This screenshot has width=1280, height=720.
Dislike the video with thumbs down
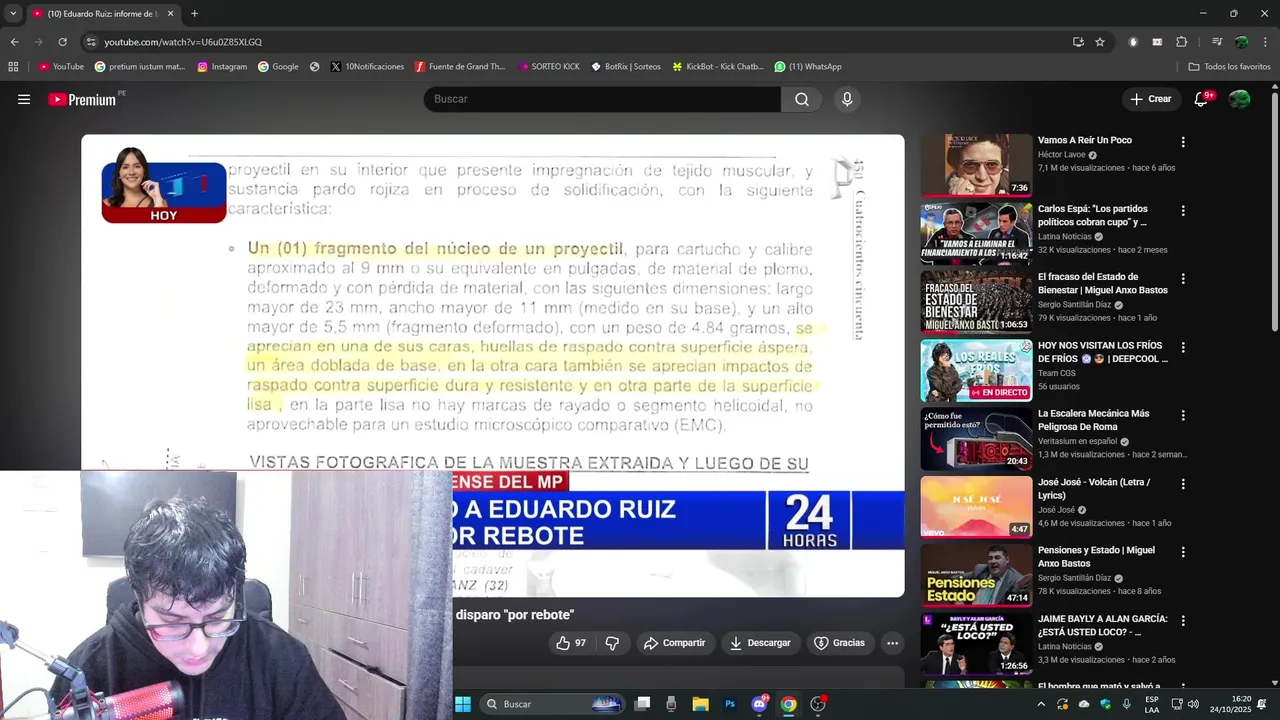point(612,643)
